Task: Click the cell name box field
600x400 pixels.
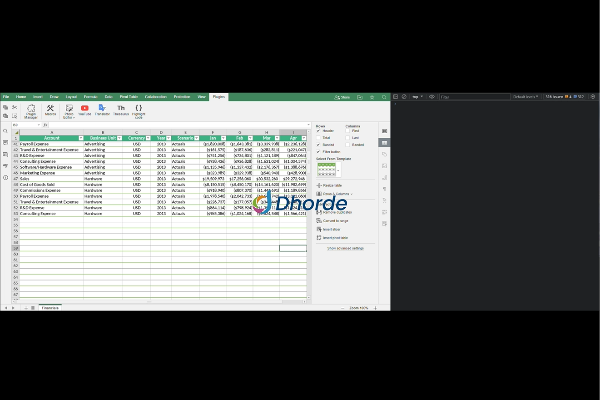Action: click(x=20, y=125)
